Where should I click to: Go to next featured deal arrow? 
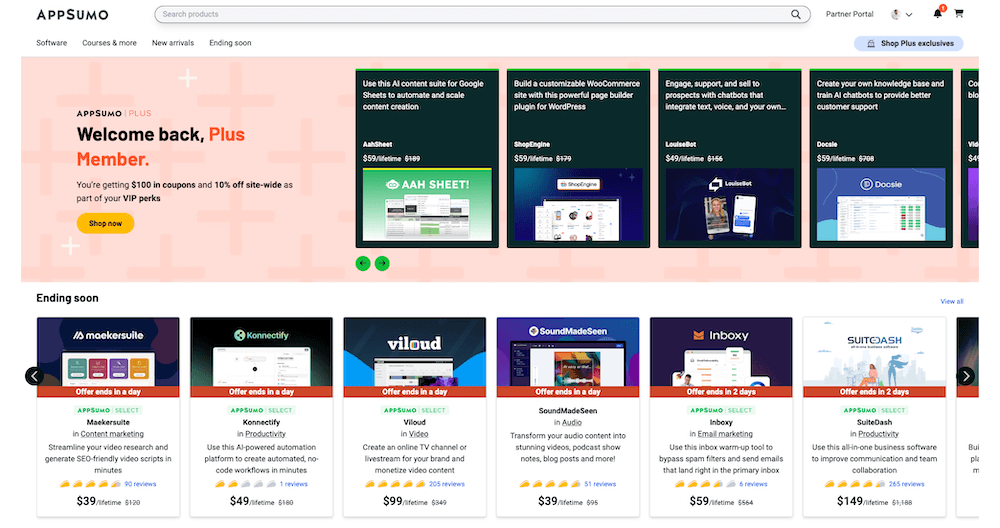click(382, 263)
